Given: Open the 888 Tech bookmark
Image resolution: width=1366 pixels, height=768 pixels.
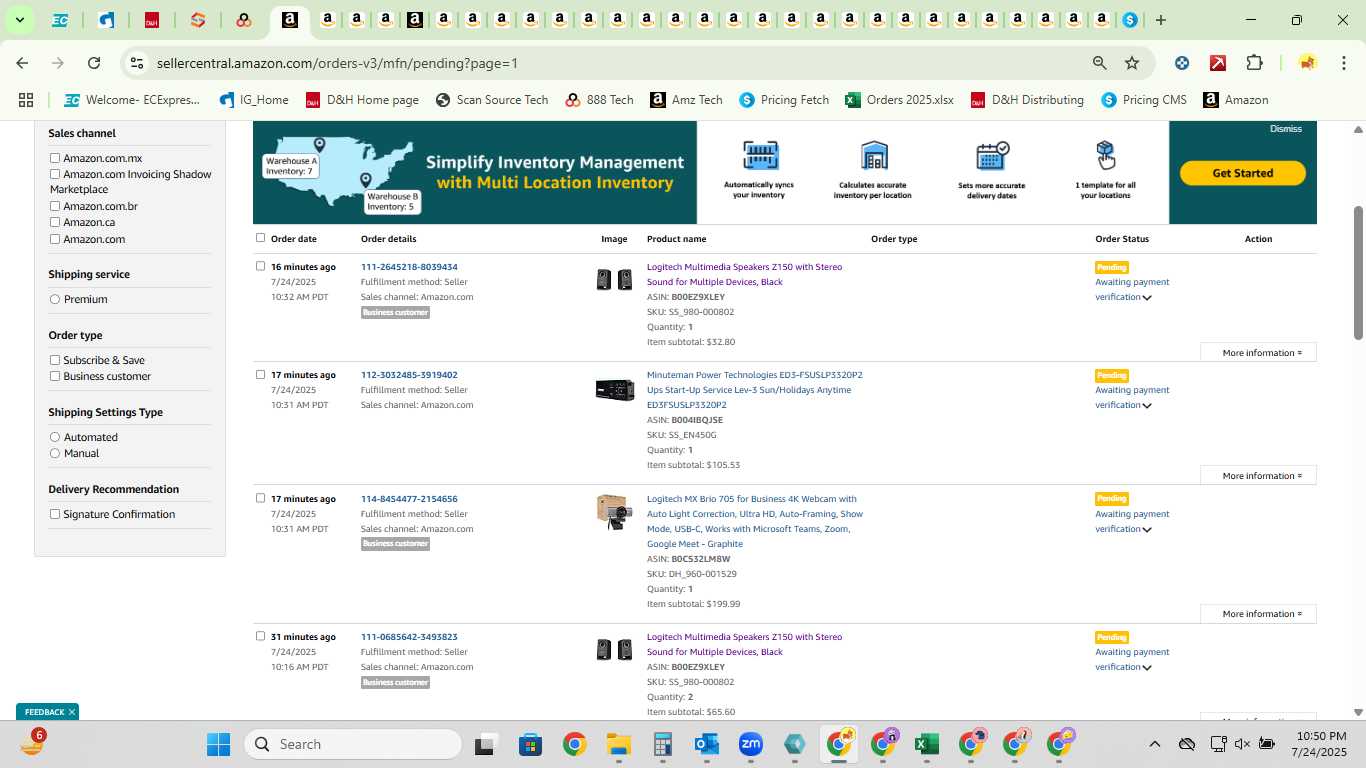Looking at the screenshot, I should click(599, 100).
